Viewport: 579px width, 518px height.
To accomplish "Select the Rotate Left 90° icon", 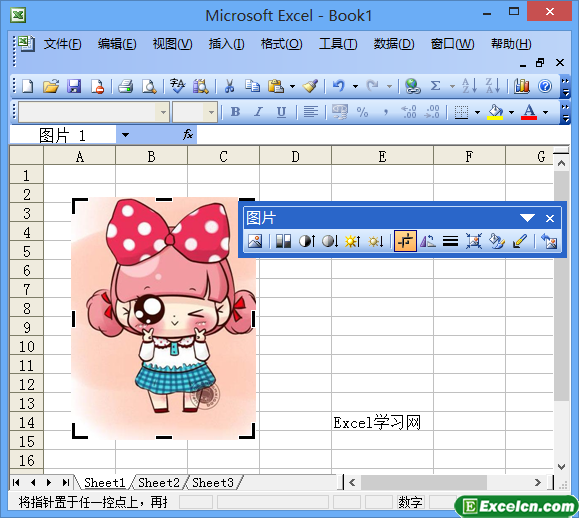I will 428,241.
